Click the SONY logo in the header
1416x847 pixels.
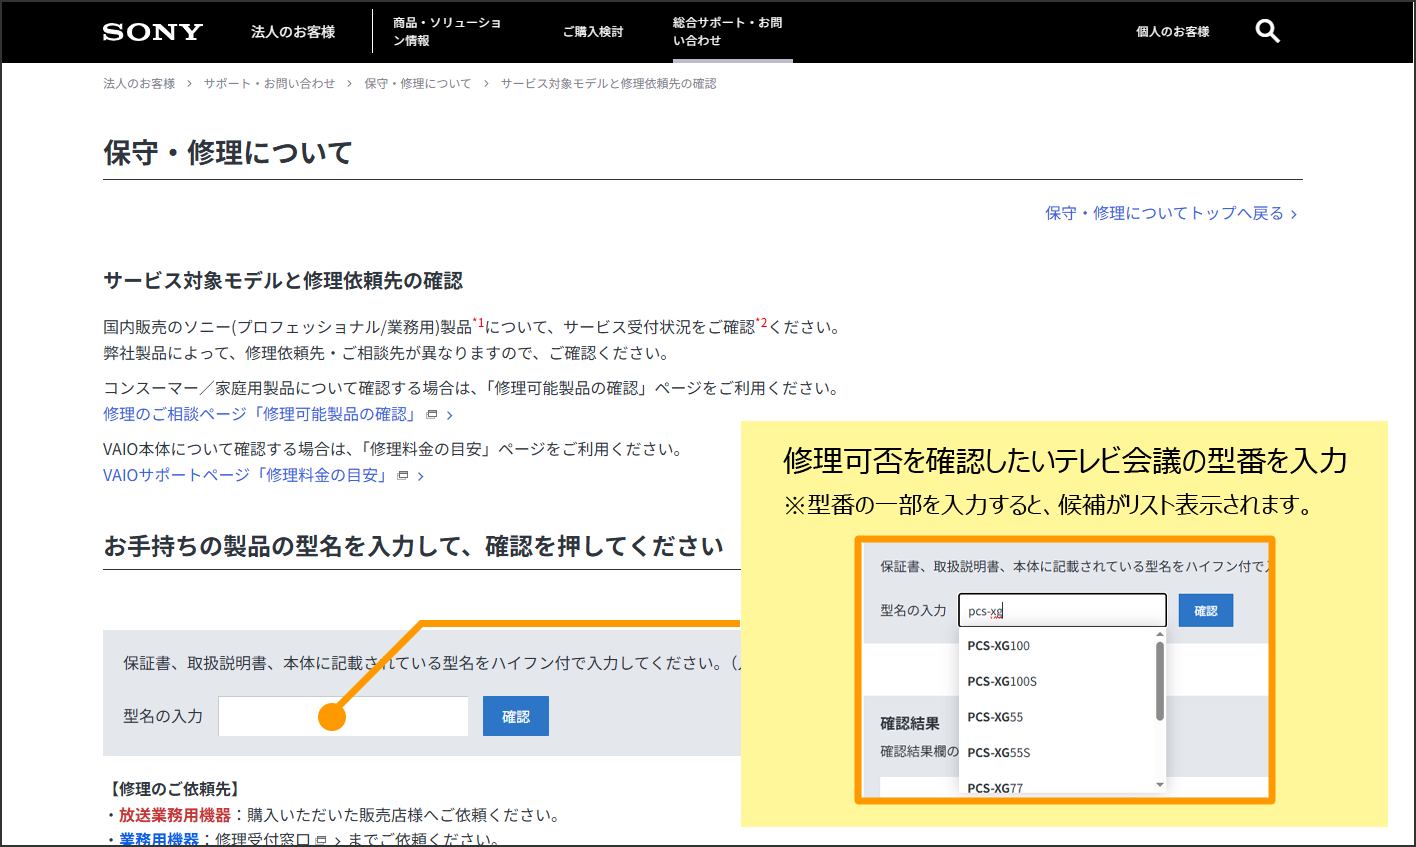tap(153, 32)
